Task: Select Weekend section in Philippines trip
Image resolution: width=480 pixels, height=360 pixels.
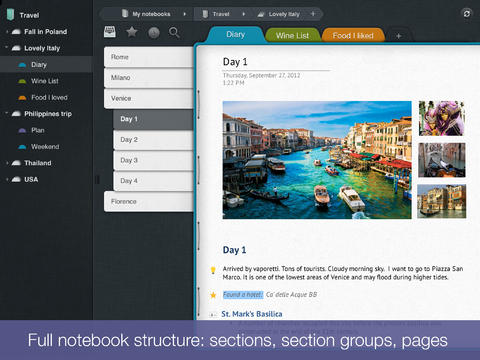Action: (45, 147)
